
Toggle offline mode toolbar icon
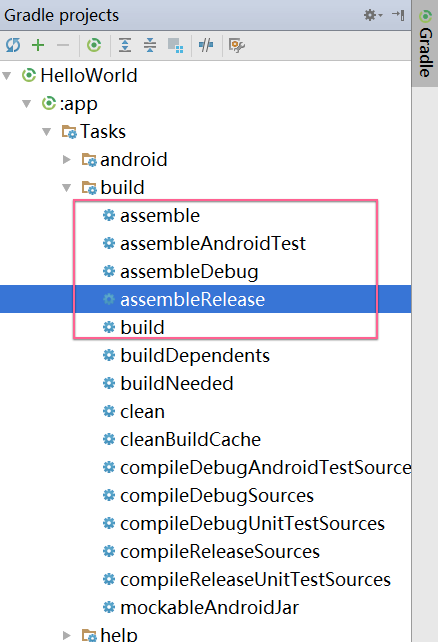205,45
